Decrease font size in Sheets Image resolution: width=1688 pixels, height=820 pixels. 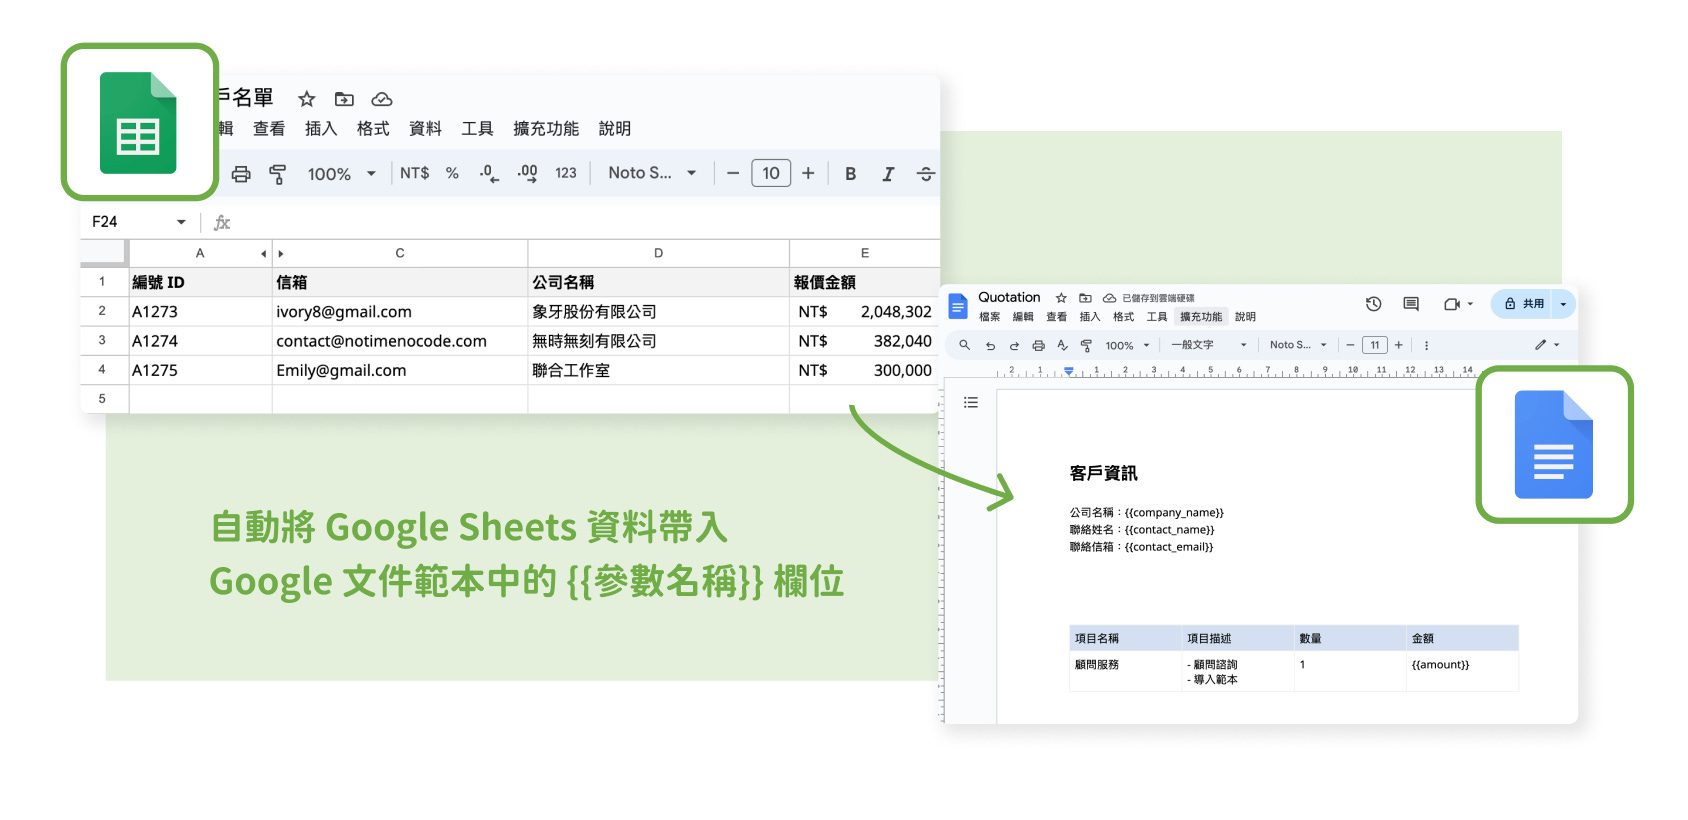coord(733,173)
